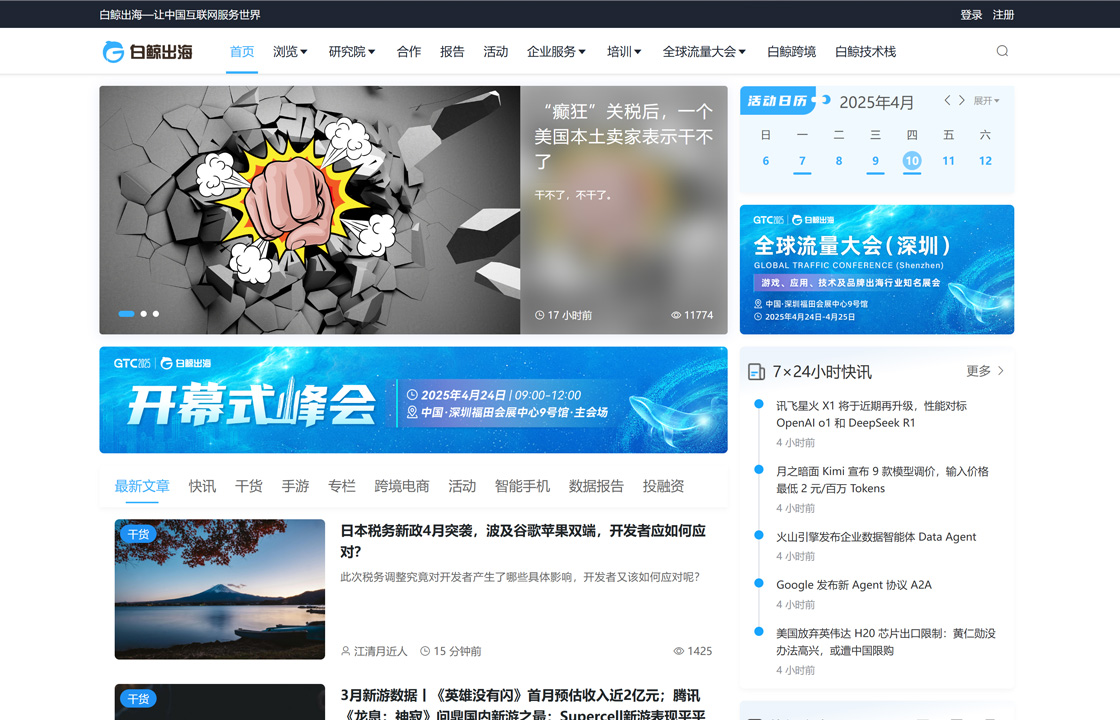Open the “癫狂”关税后 banner headline

(x=624, y=136)
